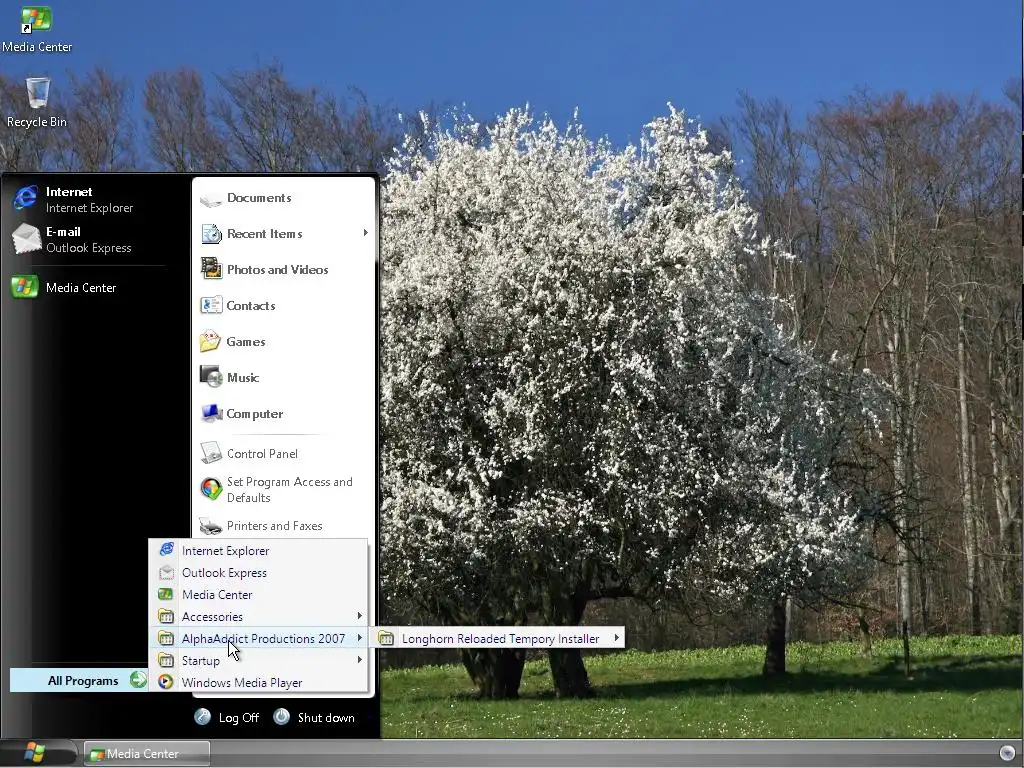Expand the Accessories submenu arrow
1024x768 pixels.
(359, 616)
